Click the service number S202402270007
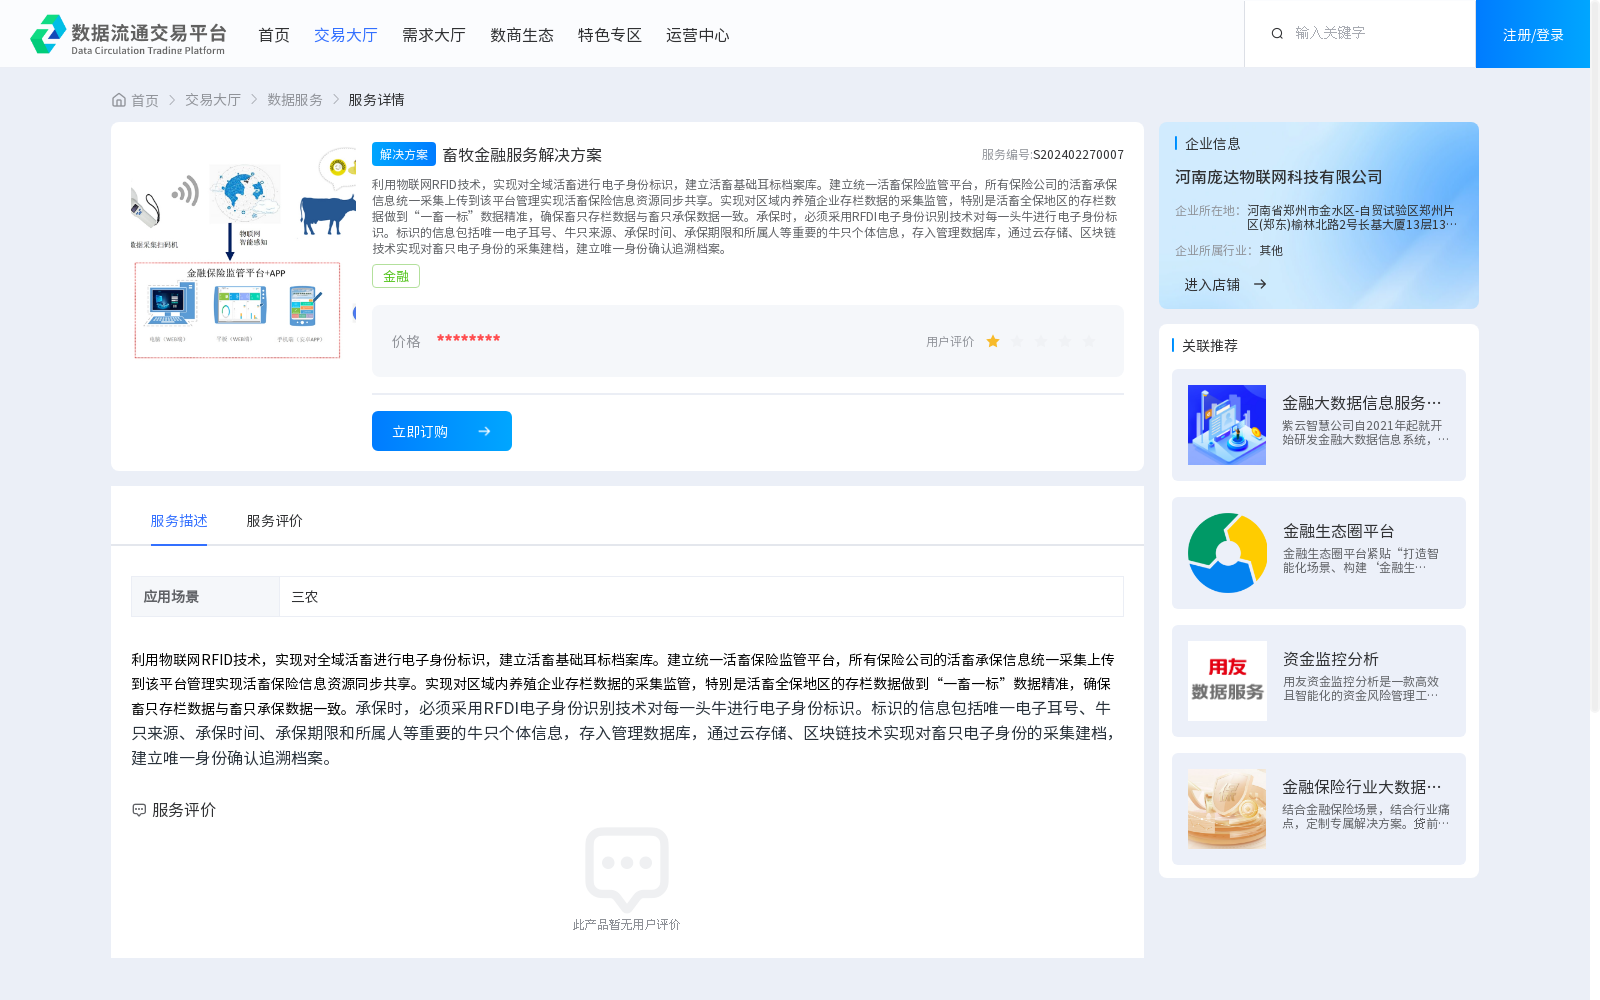 point(1078,155)
